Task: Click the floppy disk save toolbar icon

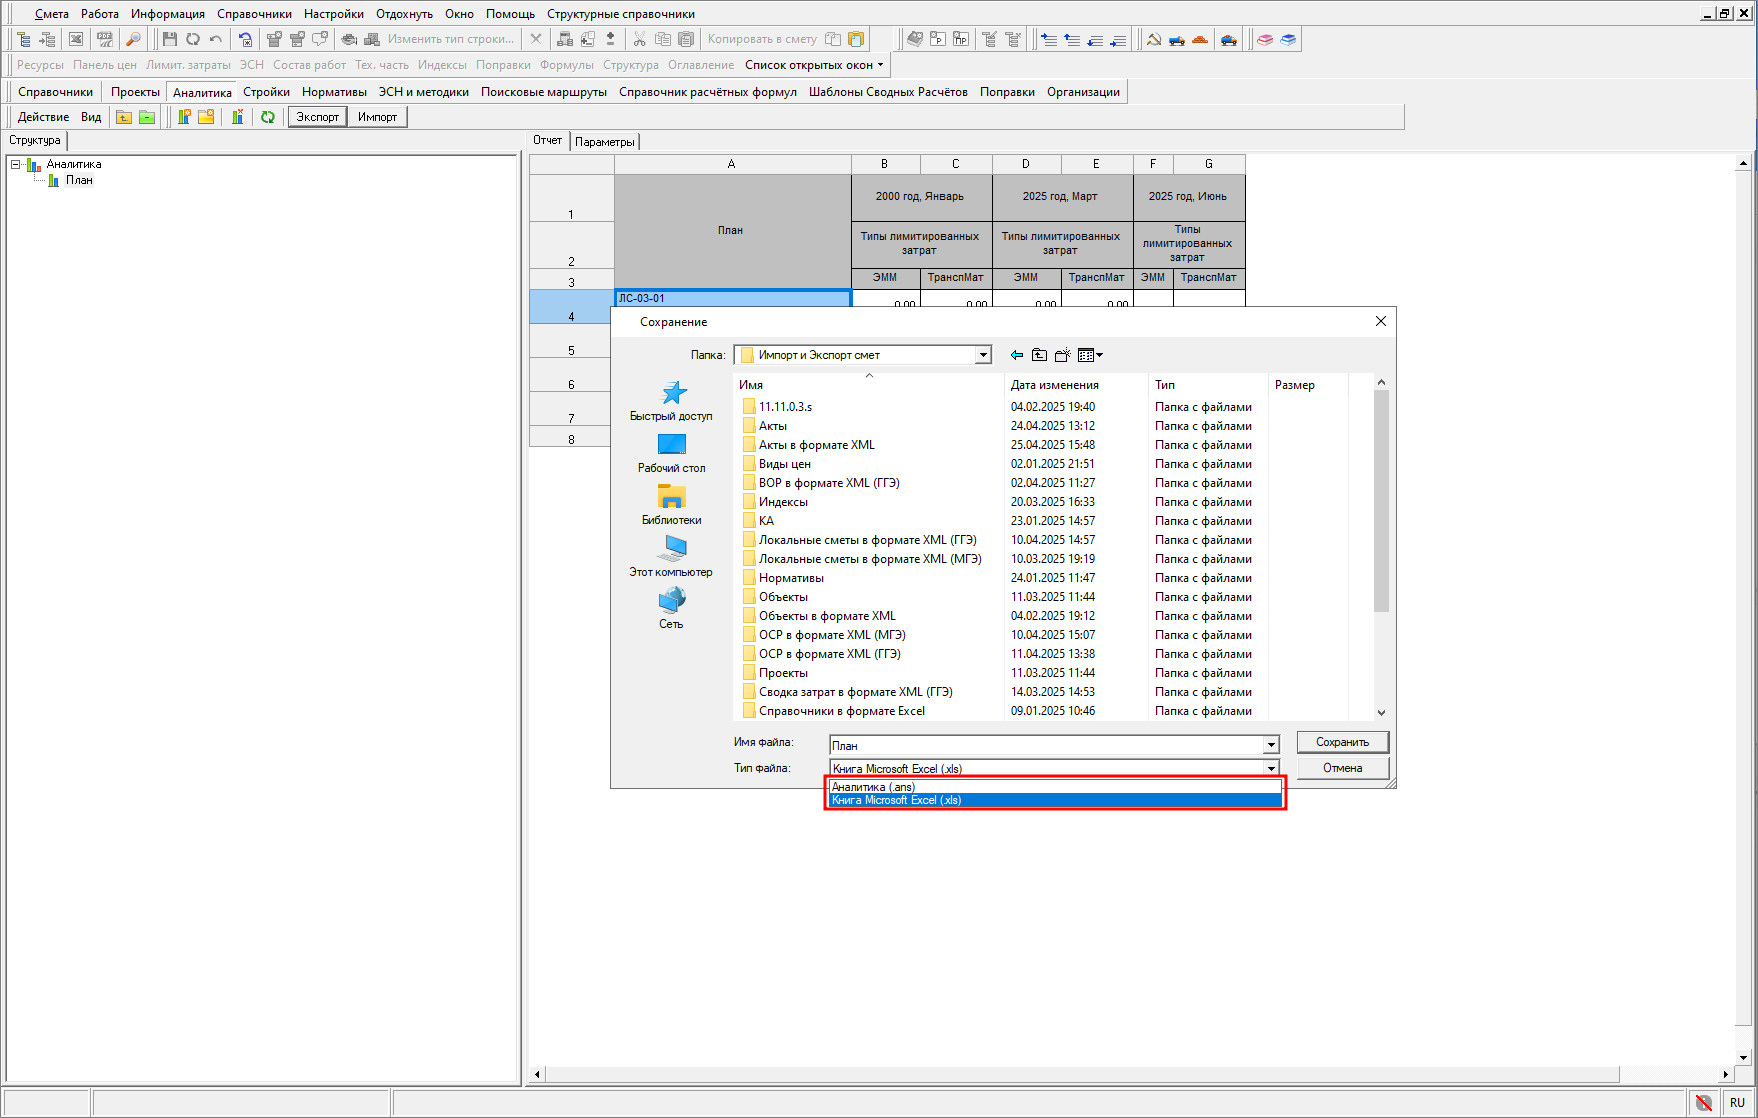Action: point(170,39)
